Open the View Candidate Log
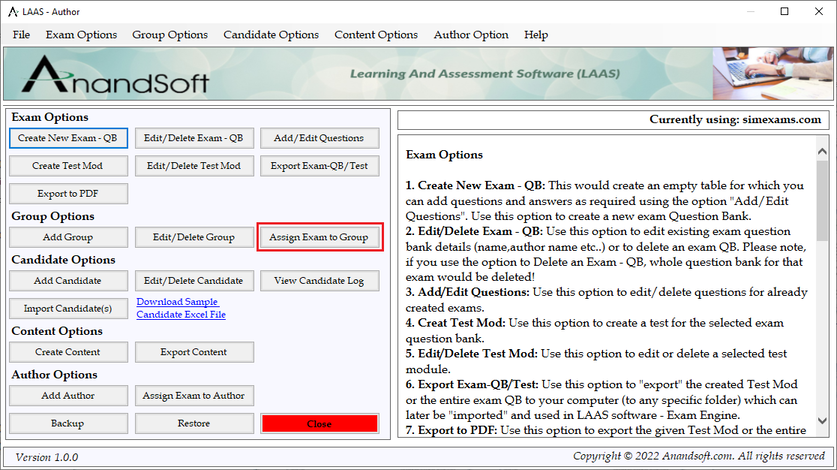 pyautogui.click(x=319, y=281)
